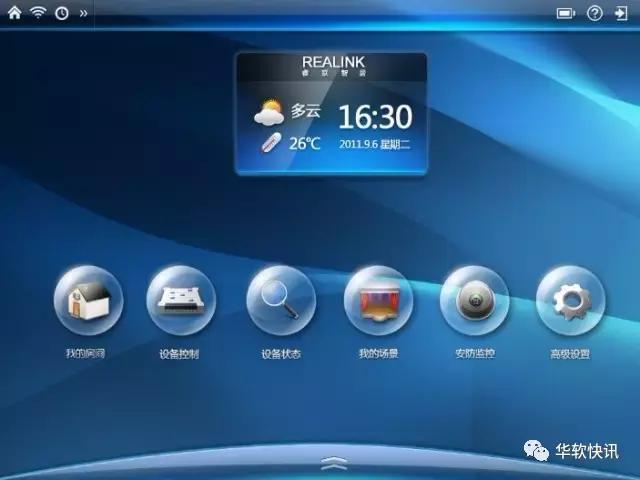Open the Wi-Fi status icon
This screenshot has width=640, height=480.
click(x=38, y=13)
